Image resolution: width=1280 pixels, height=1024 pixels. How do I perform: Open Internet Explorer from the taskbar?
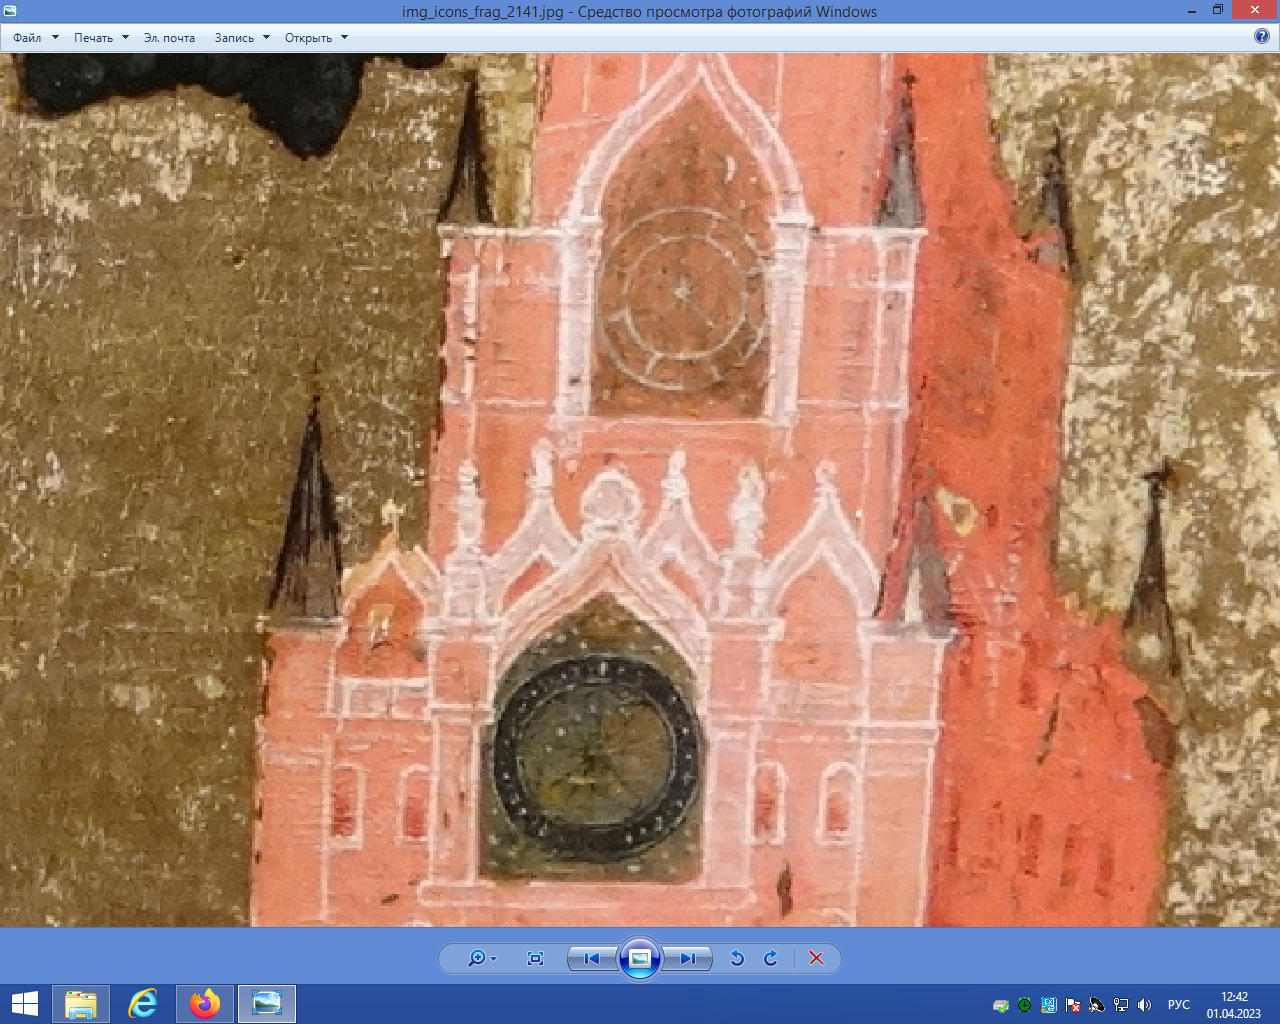click(143, 1003)
